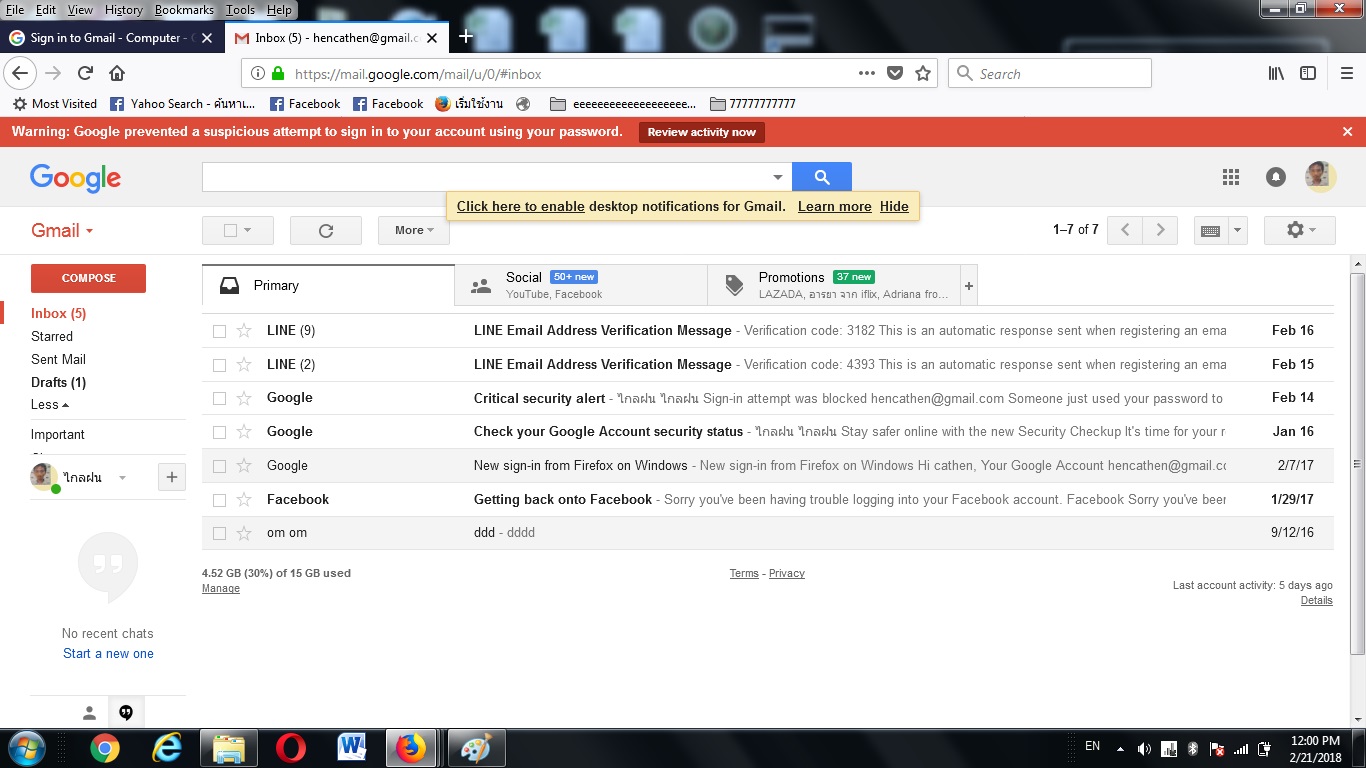Refresh the Gmail inbox

[x=326, y=230]
